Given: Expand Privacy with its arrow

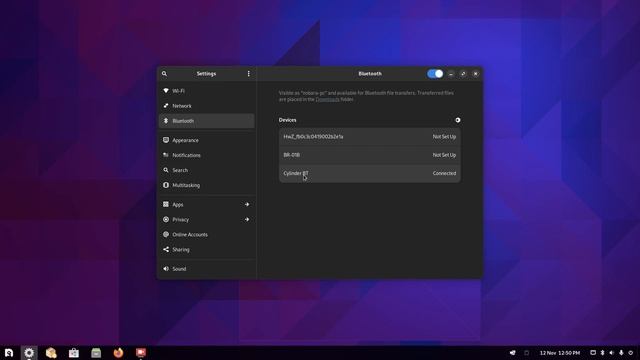Looking at the screenshot, I should pos(247,220).
